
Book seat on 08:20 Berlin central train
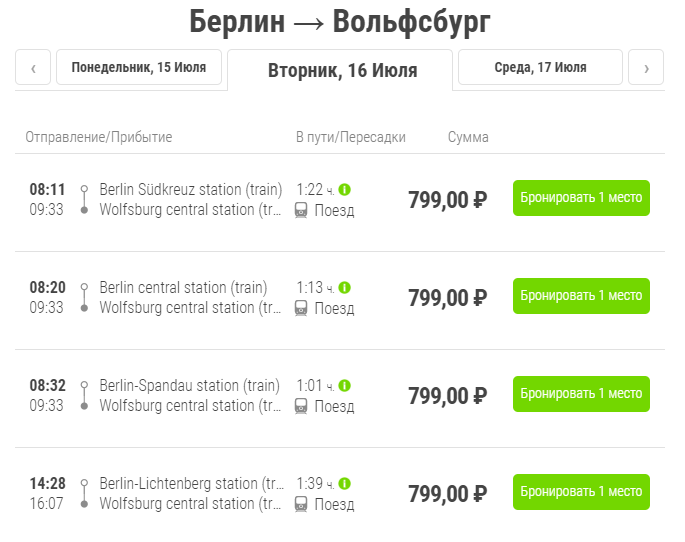581,296
